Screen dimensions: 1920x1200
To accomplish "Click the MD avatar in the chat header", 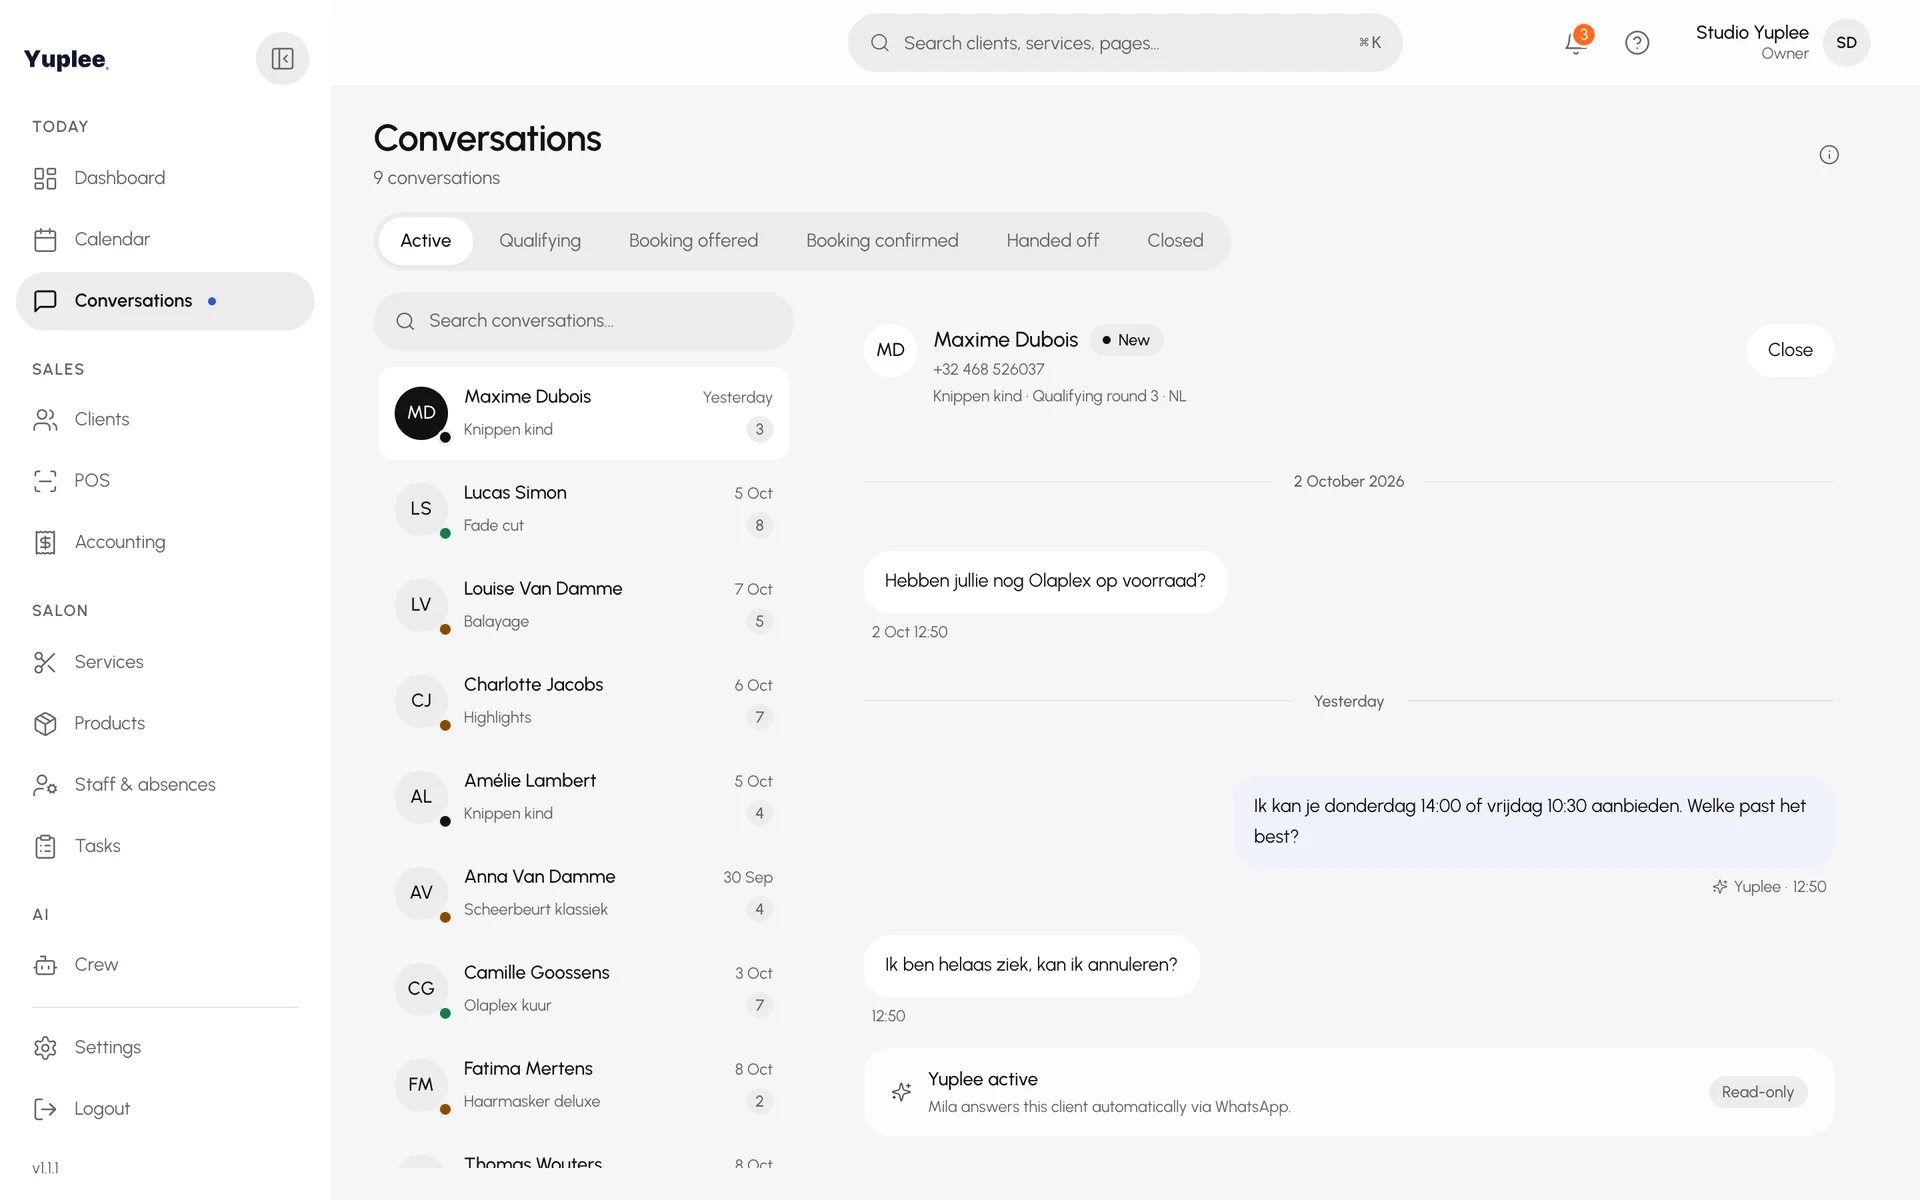I will point(890,350).
